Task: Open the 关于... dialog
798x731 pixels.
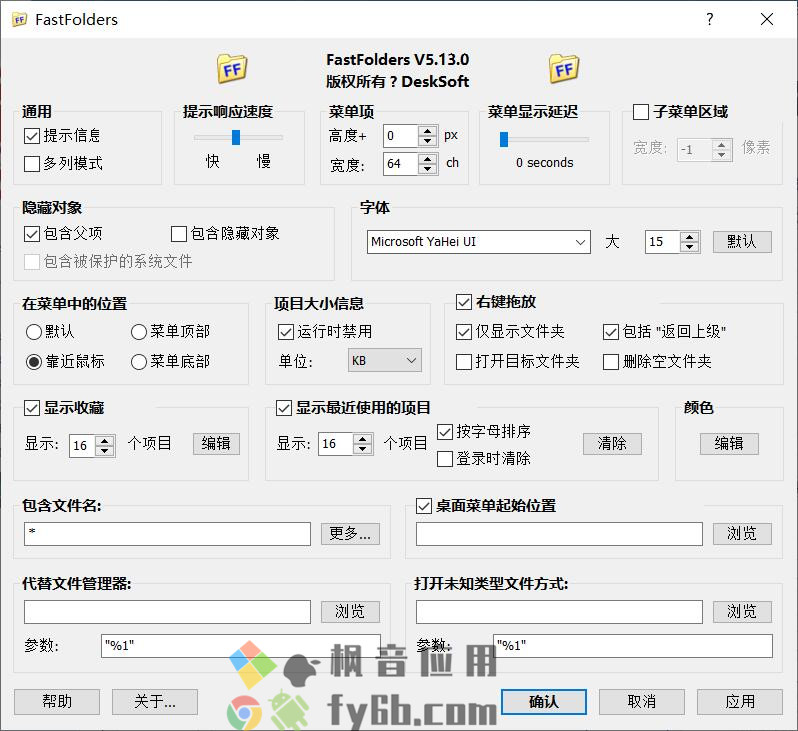Action: [155, 702]
